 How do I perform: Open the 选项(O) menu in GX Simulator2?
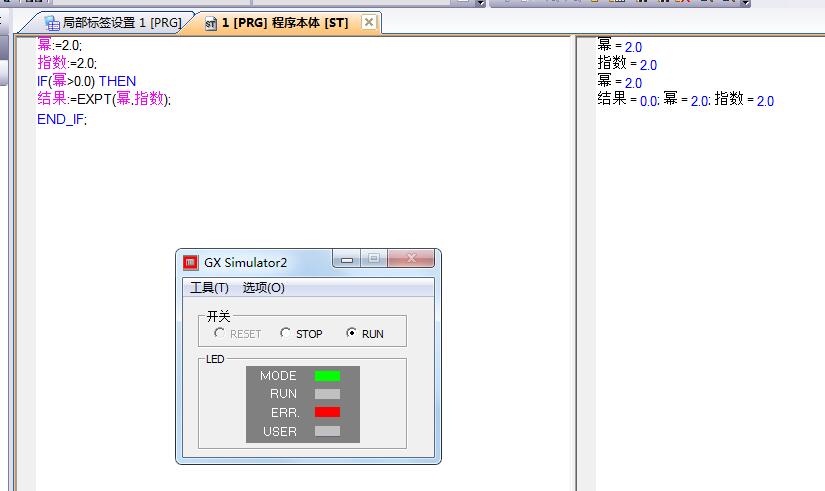tap(263, 288)
